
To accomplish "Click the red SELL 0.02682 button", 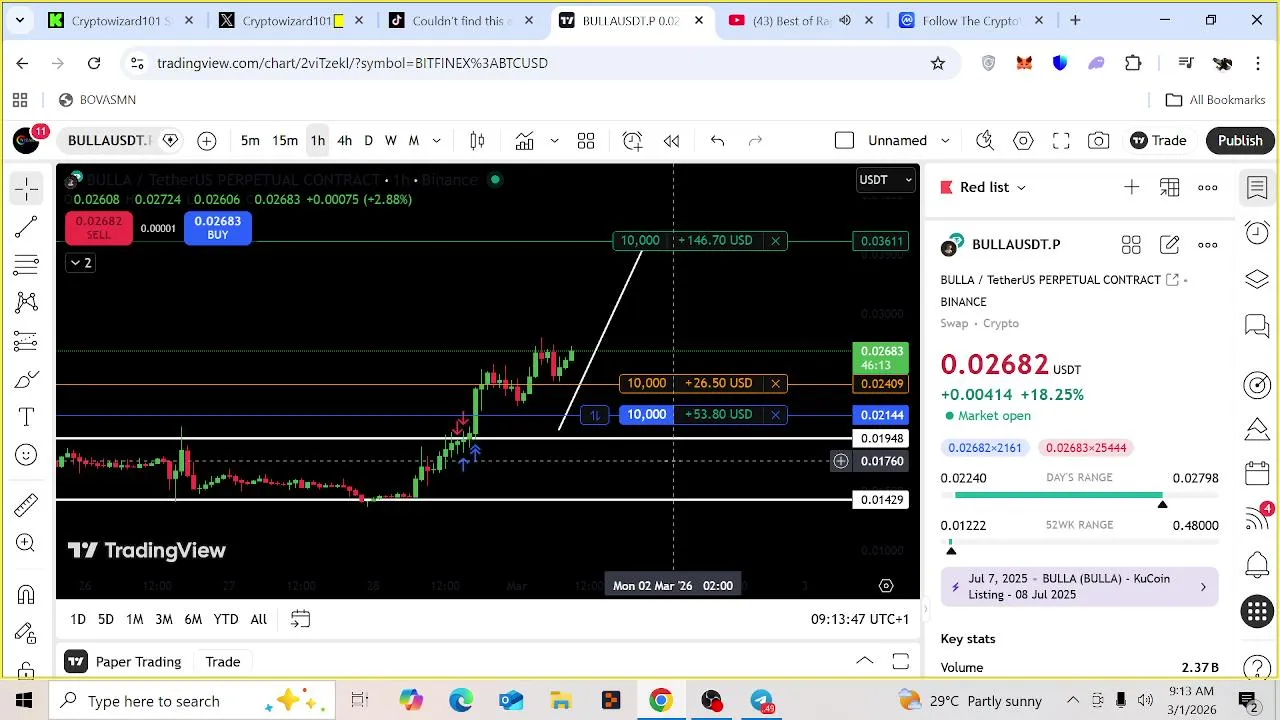I will coord(98,228).
